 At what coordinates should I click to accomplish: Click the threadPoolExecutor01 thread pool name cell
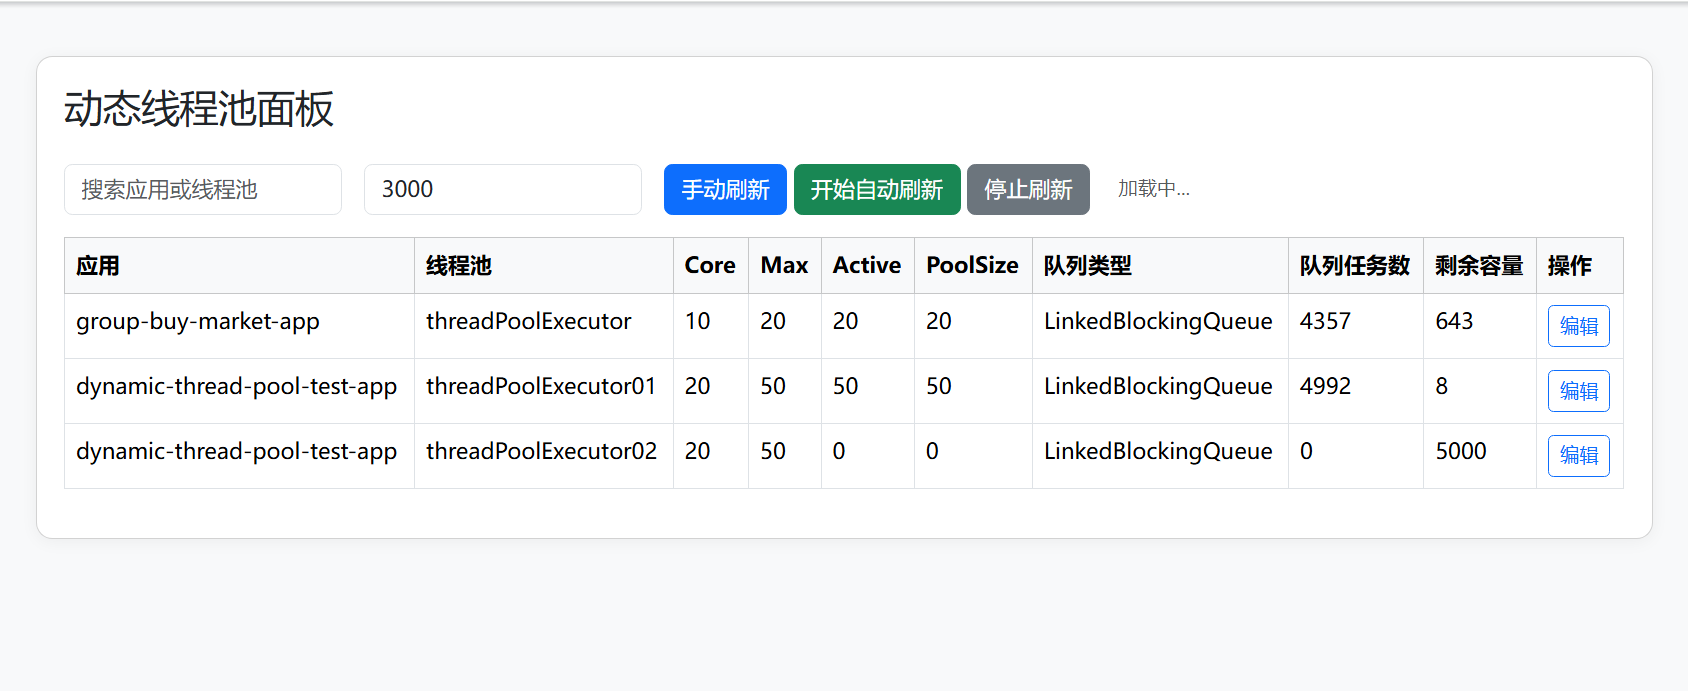541,387
